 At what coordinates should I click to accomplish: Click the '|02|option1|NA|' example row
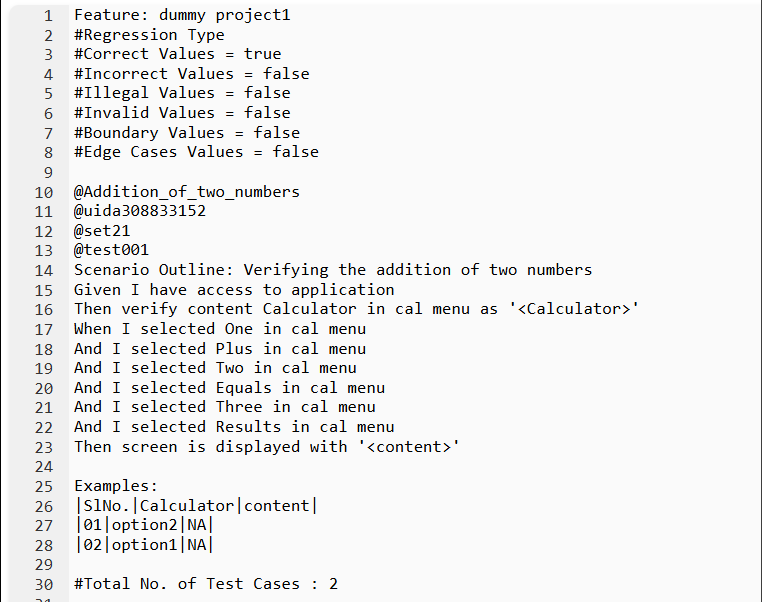(x=144, y=545)
